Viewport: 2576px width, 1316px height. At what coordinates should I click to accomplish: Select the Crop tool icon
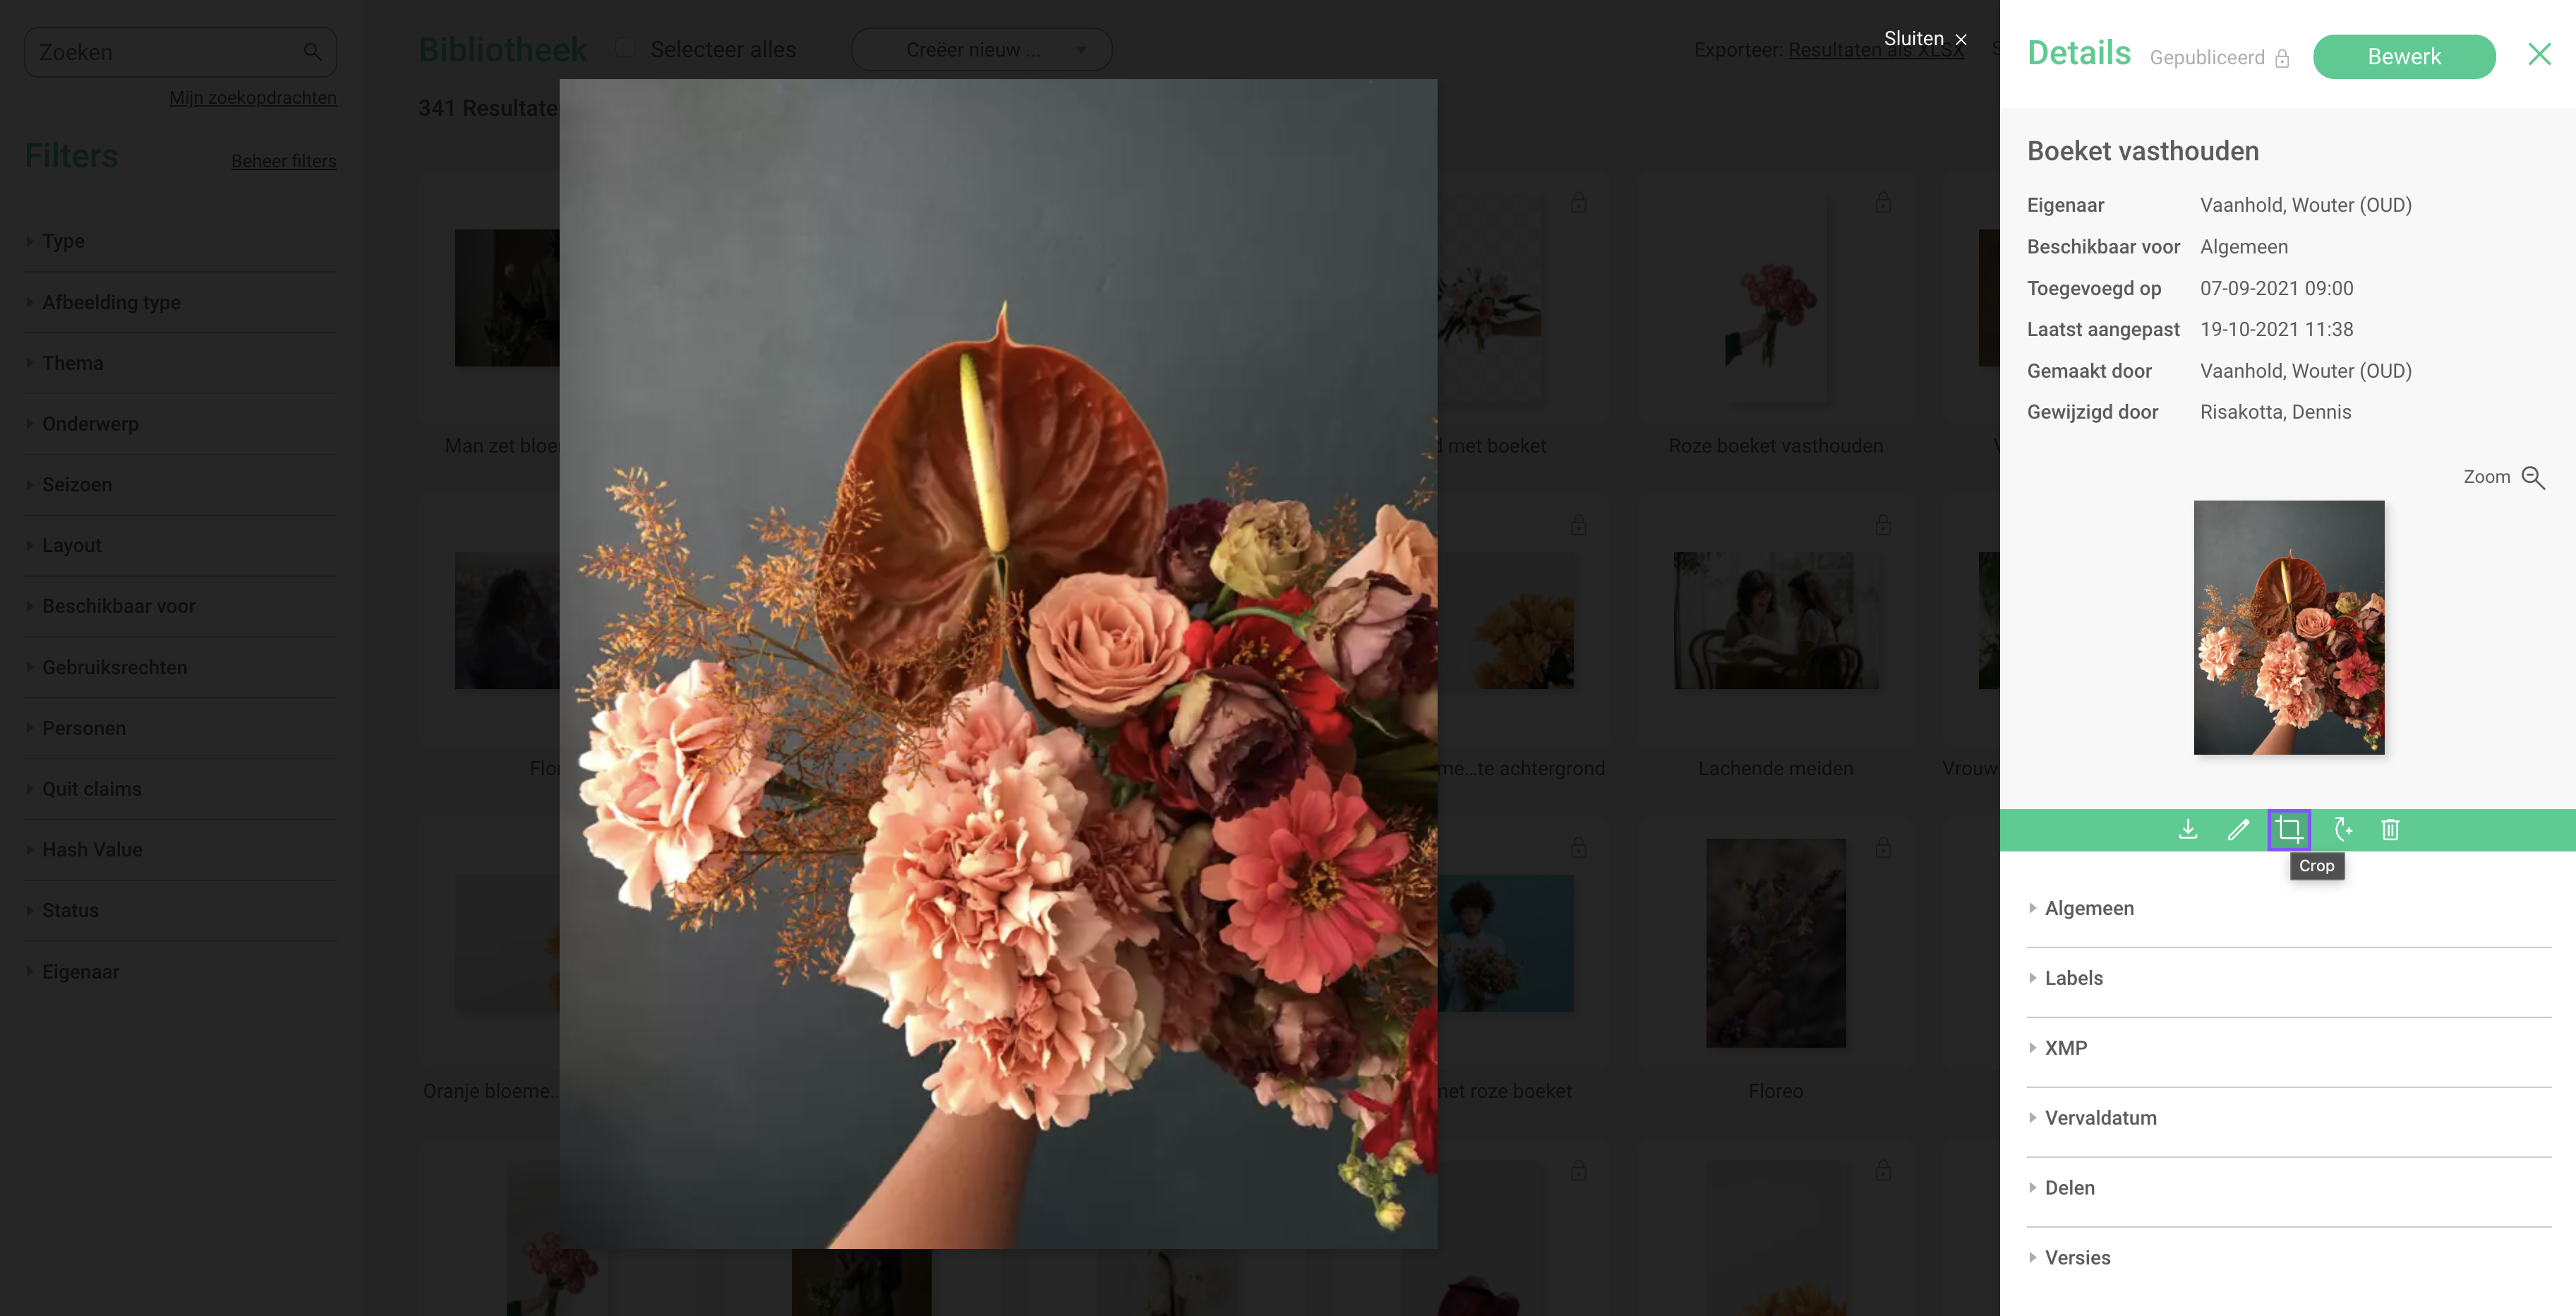[2289, 829]
